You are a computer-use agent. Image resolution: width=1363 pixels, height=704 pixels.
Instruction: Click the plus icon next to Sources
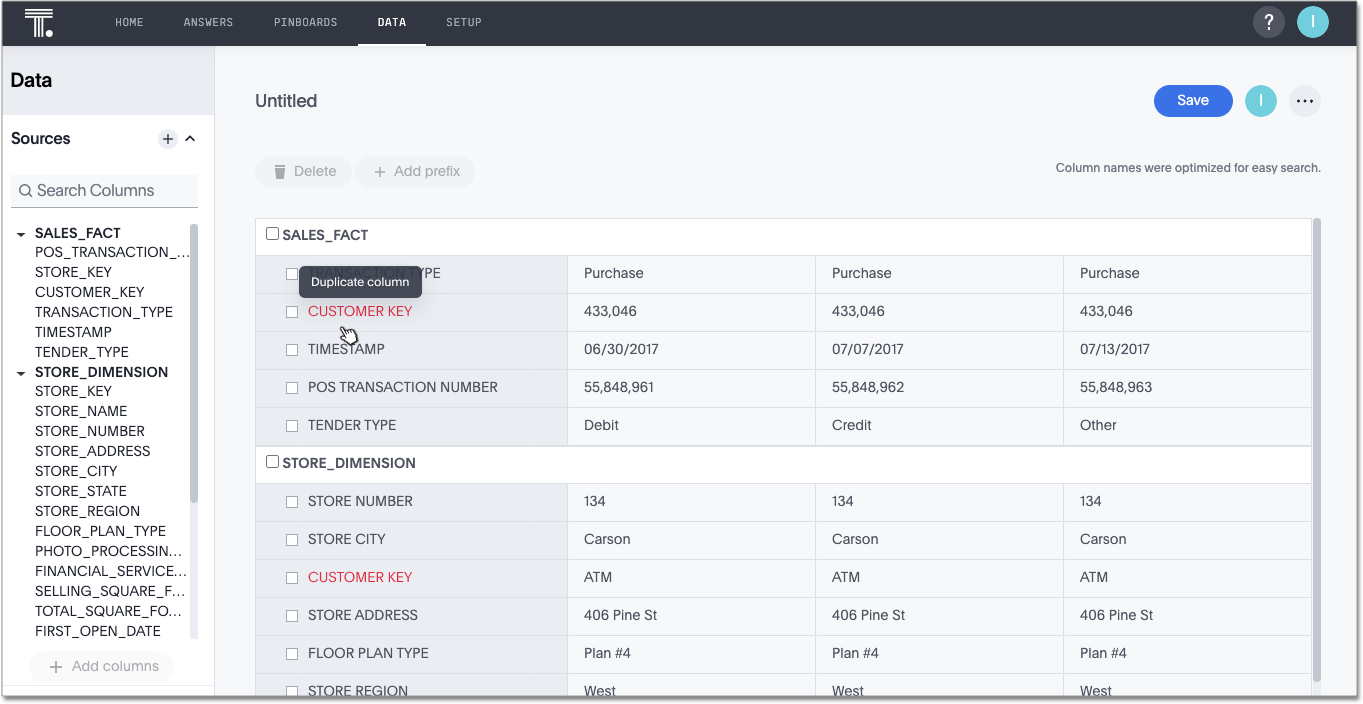[x=168, y=139]
